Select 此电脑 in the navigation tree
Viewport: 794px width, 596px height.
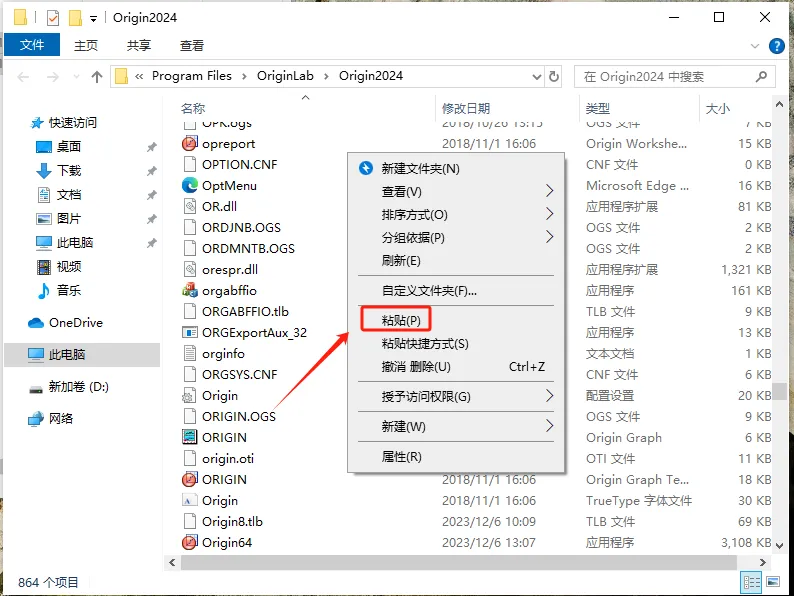point(82,354)
